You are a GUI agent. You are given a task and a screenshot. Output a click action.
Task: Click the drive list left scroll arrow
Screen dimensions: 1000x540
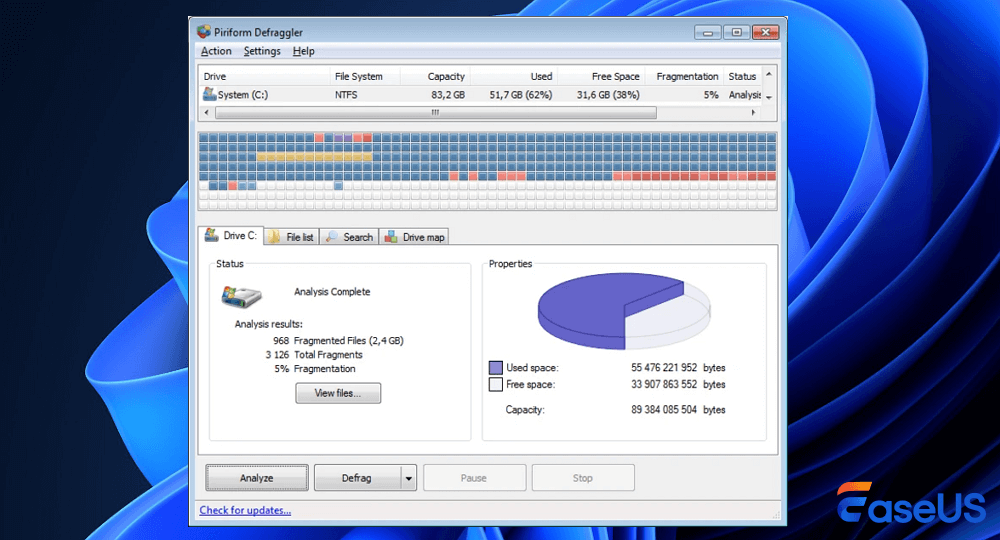tap(206, 113)
